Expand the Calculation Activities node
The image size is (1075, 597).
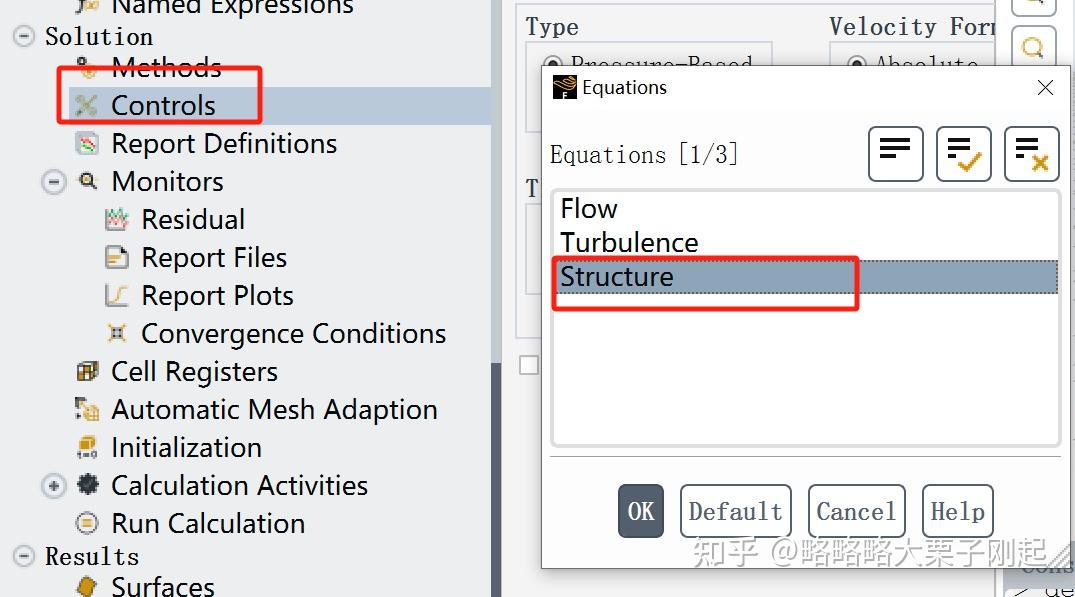[x=53, y=486]
